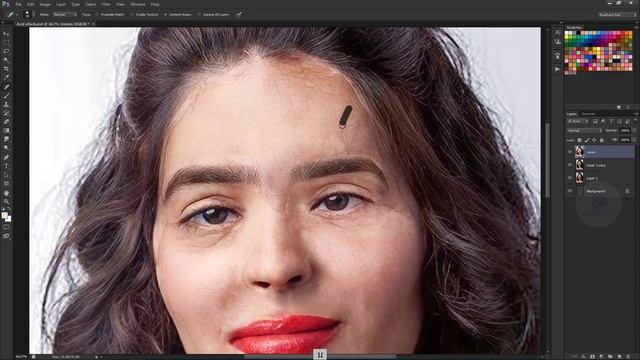This screenshot has height=360, width=640.
Task: Select the Smudge/Blur tool
Action: pos(6,140)
